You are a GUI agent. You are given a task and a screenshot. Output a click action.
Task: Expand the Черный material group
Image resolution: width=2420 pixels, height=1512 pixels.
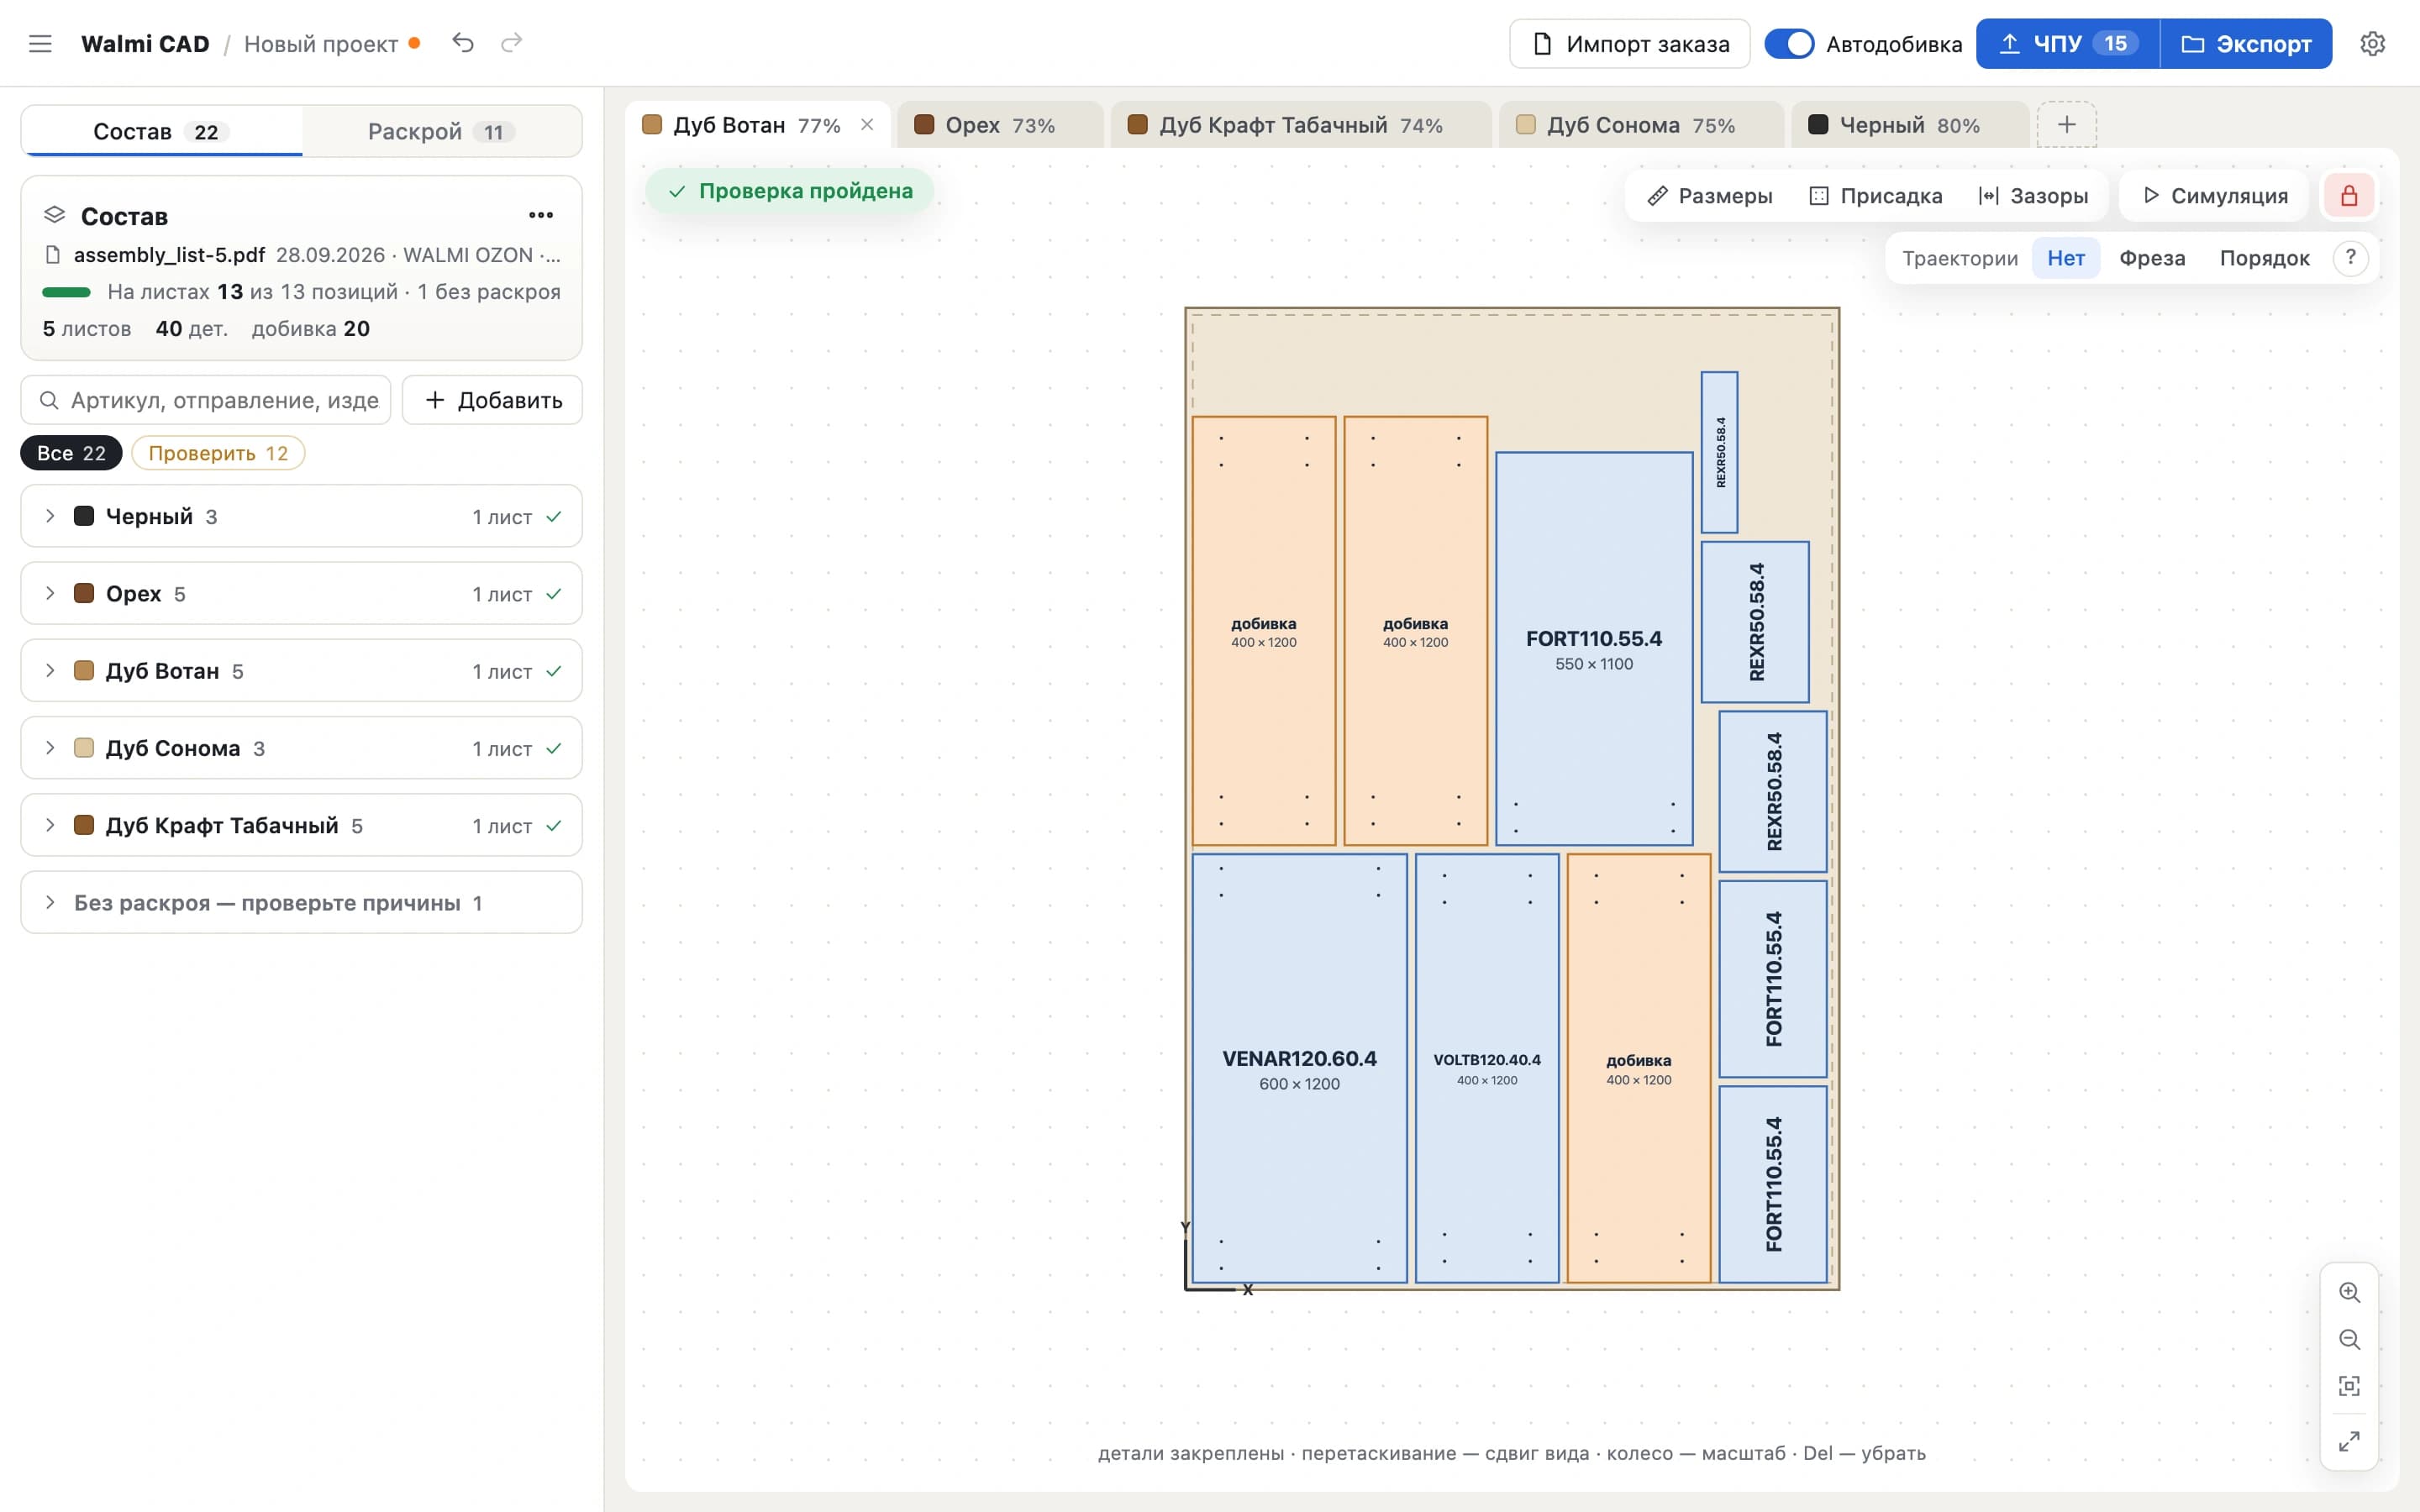pos(301,516)
